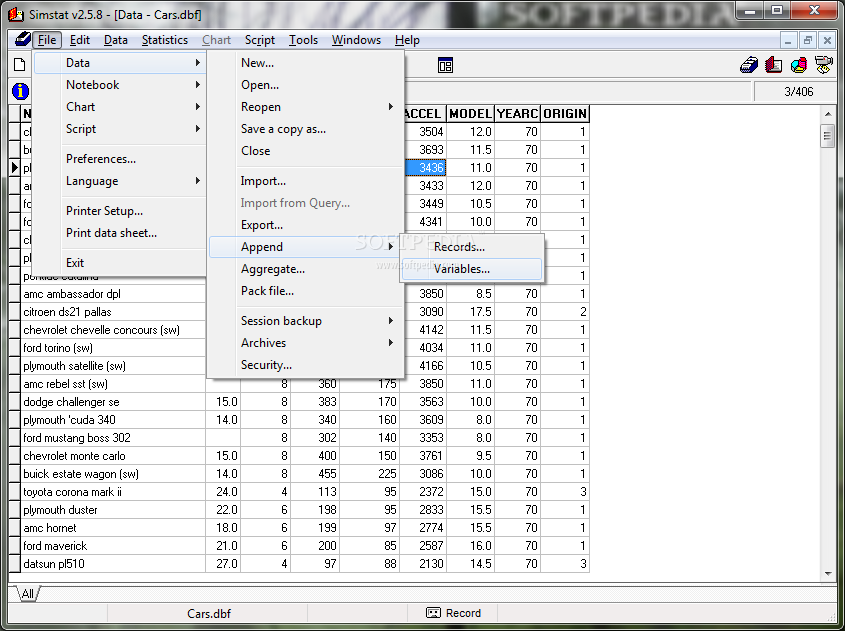
Task: Open the Help menu
Action: (x=407, y=40)
